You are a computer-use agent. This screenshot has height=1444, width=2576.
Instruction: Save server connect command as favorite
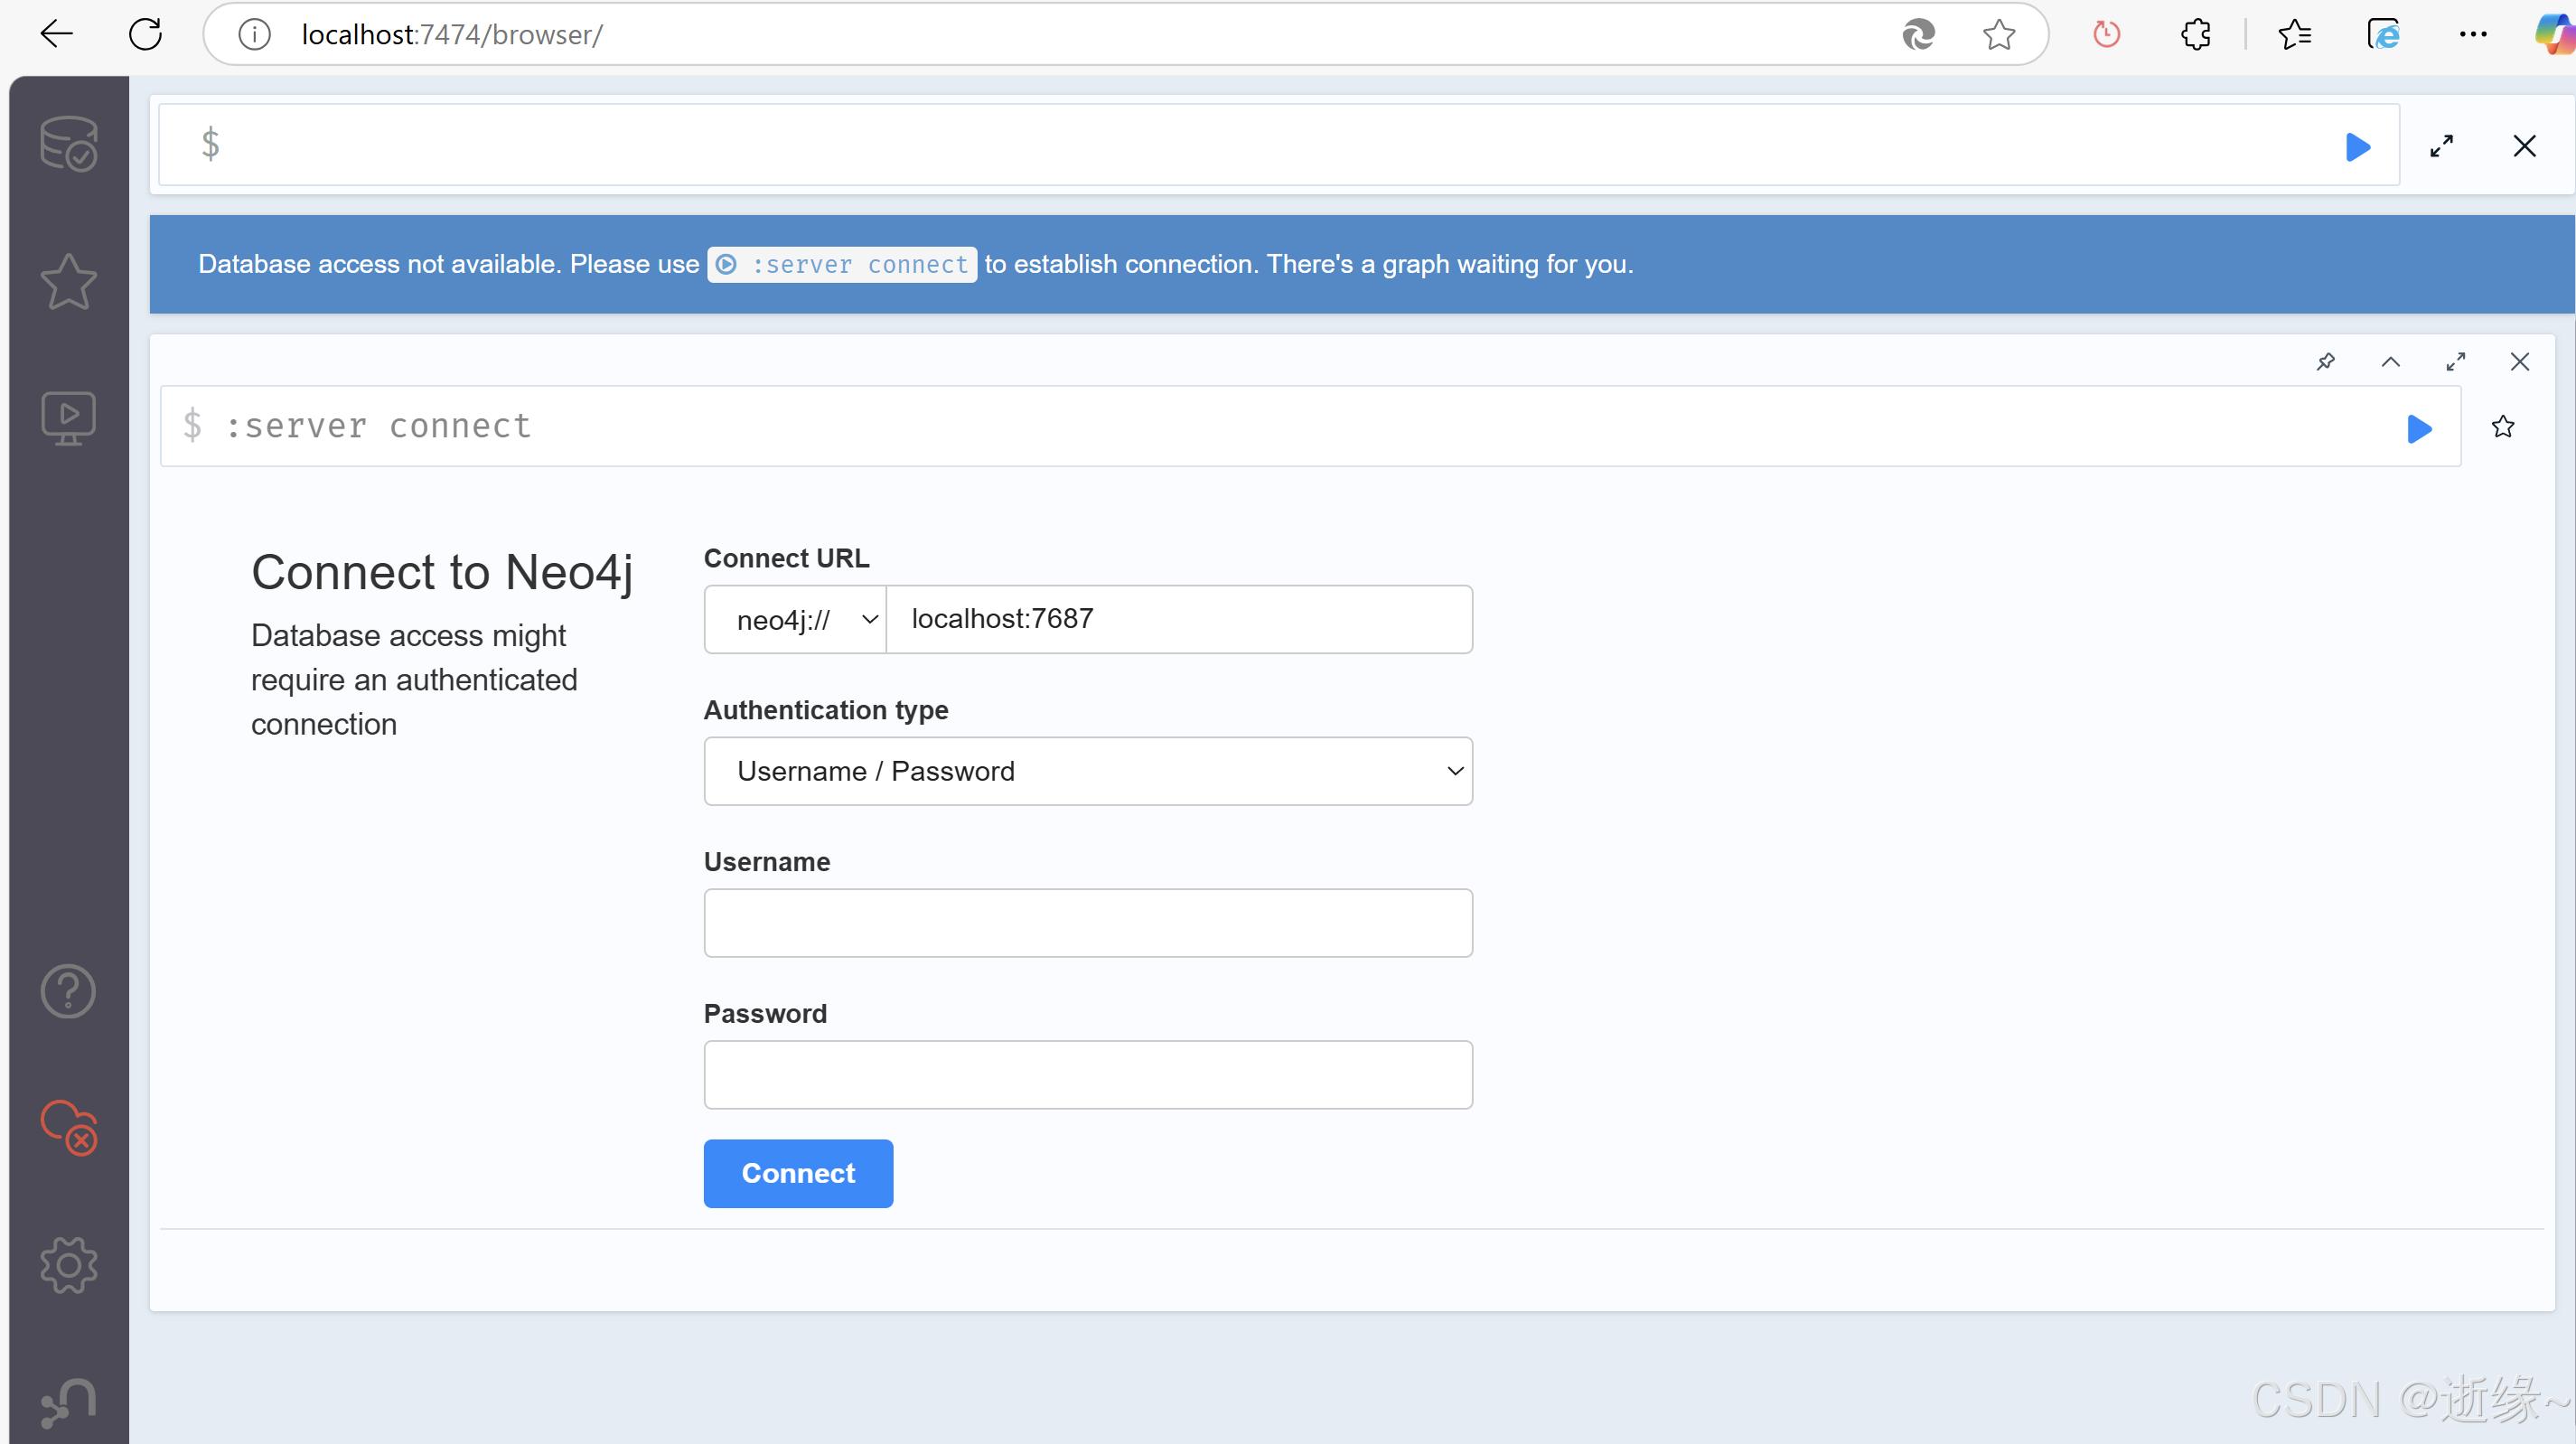tap(2503, 427)
